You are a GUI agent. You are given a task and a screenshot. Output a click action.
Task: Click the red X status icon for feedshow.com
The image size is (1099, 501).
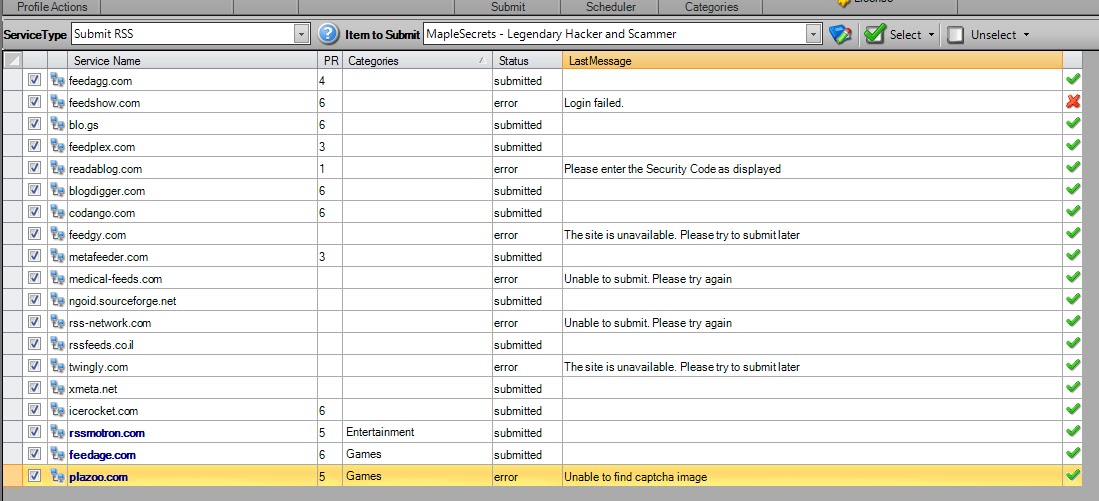click(1072, 102)
